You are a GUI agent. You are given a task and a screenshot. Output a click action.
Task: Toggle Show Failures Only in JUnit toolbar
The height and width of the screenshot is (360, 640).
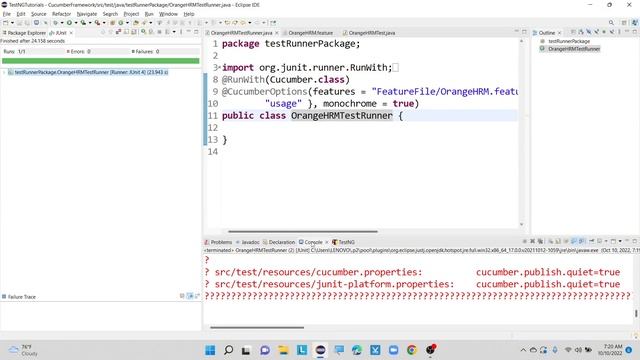[x=118, y=32]
